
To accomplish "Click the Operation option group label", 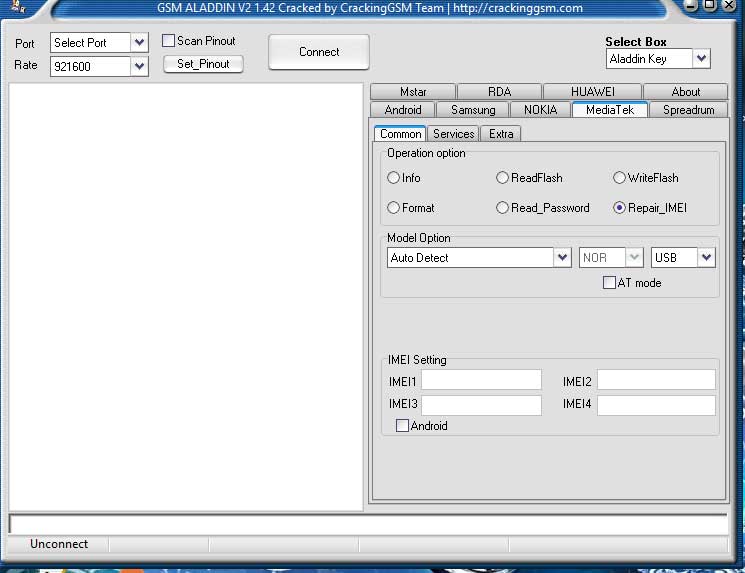I will coord(426,153).
